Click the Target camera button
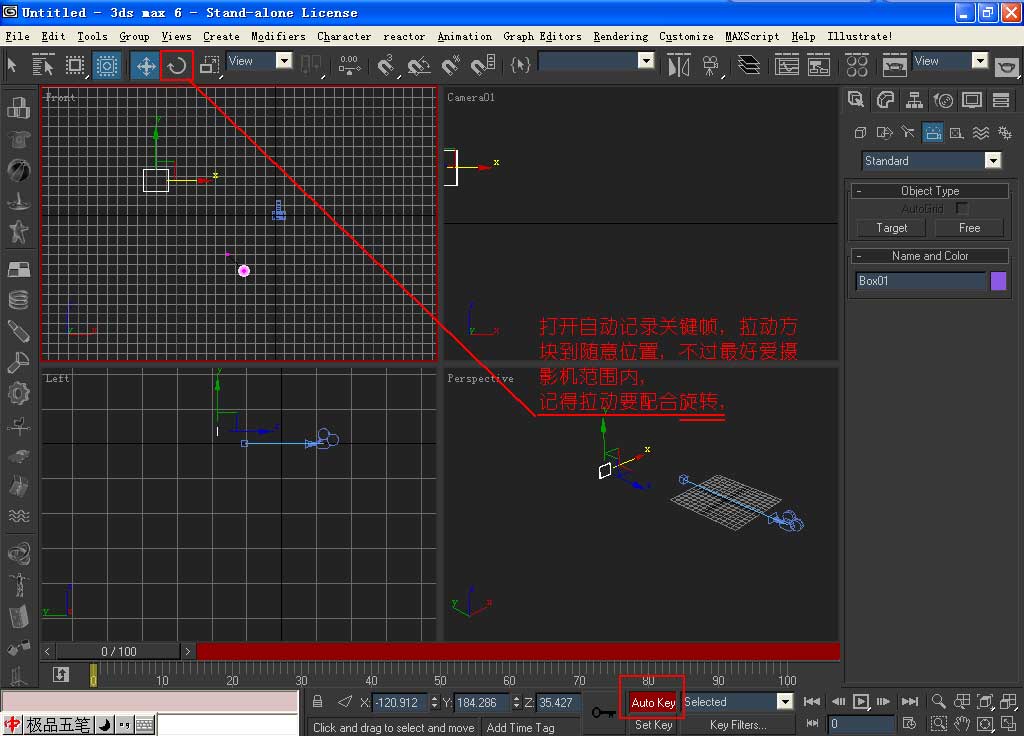1024x736 pixels. (891, 228)
